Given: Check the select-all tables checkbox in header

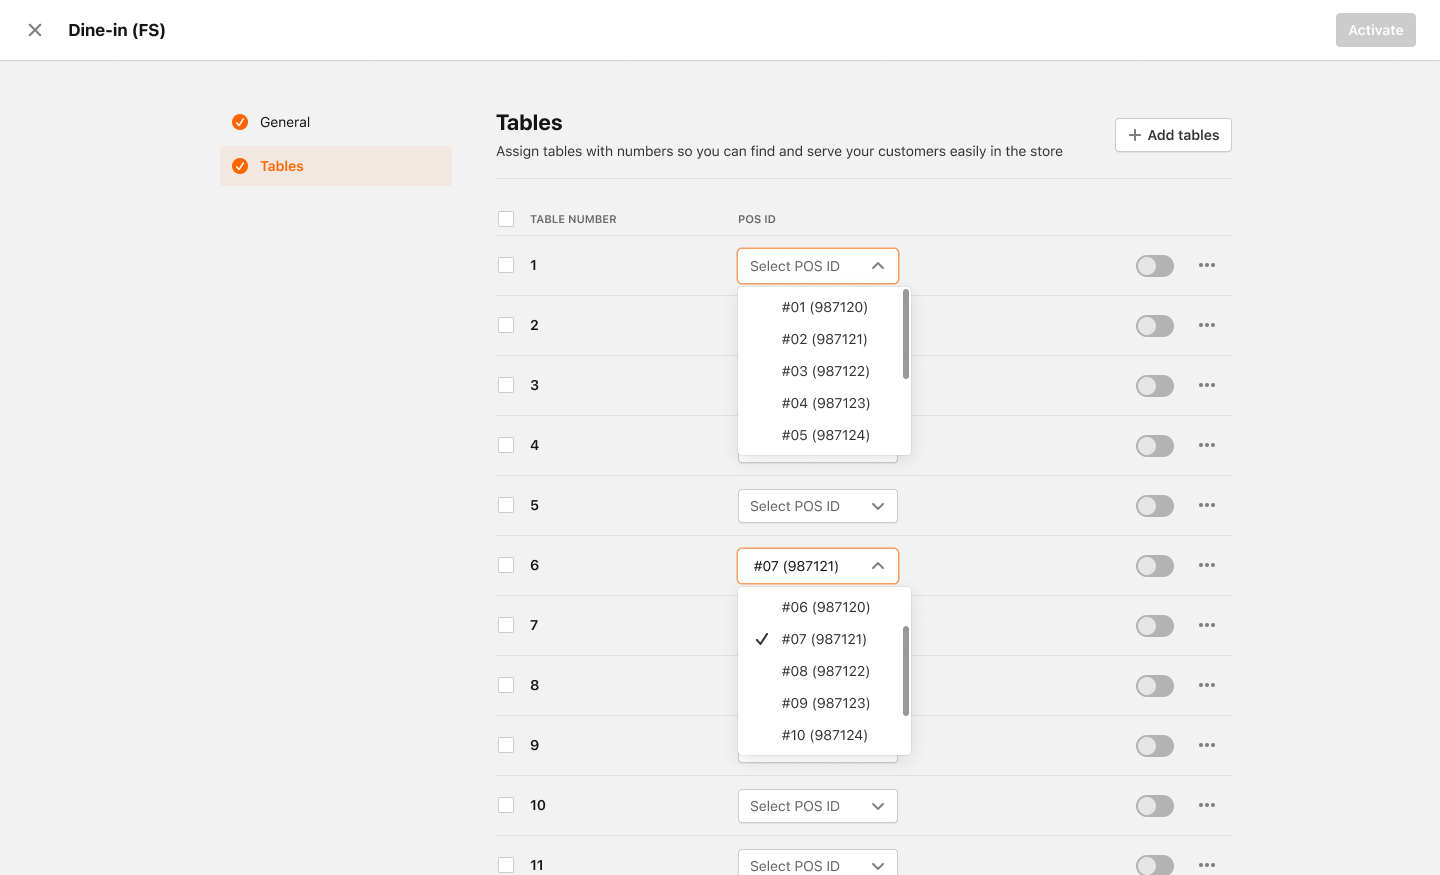Looking at the screenshot, I should coord(506,219).
